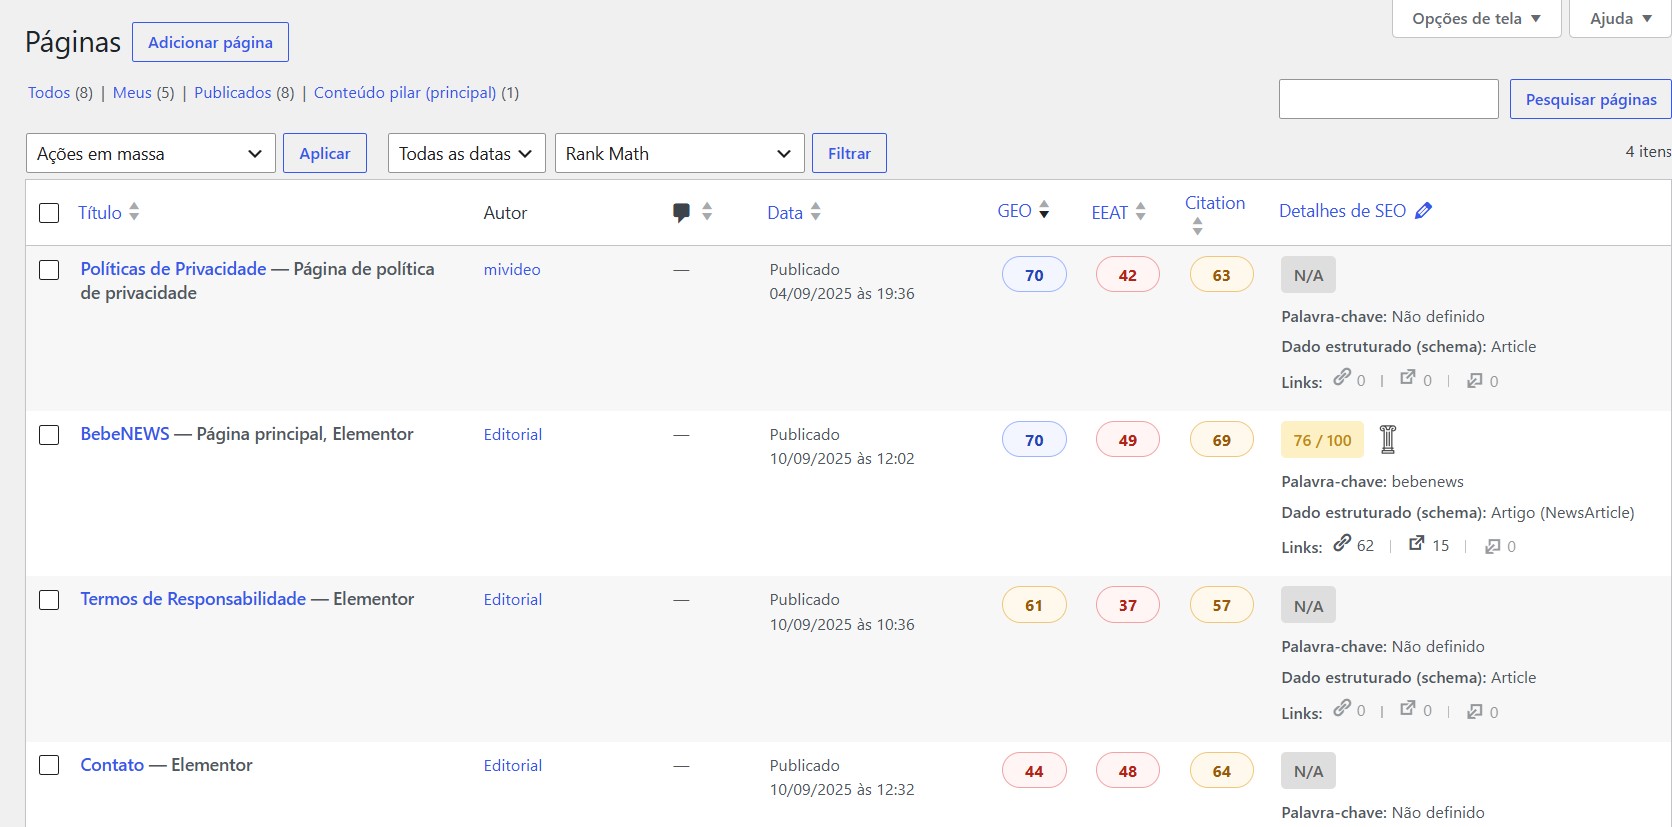1672x827 pixels.
Task: Click sort arrows next to Título header
Action: tap(134, 212)
